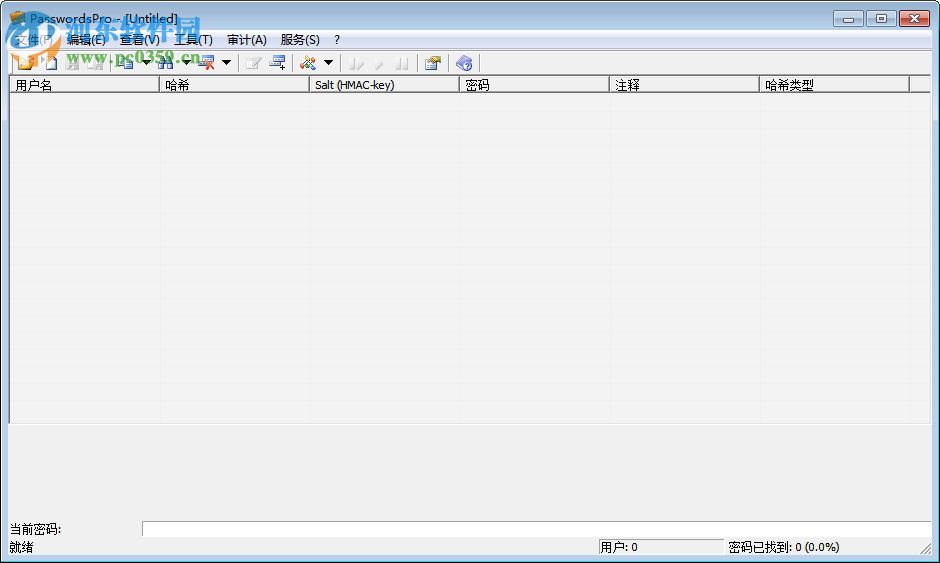The width and height of the screenshot is (940, 563).
Task: Click the Delete hashes red X icon
Action: pyautogui.click(x=206, y=62)
